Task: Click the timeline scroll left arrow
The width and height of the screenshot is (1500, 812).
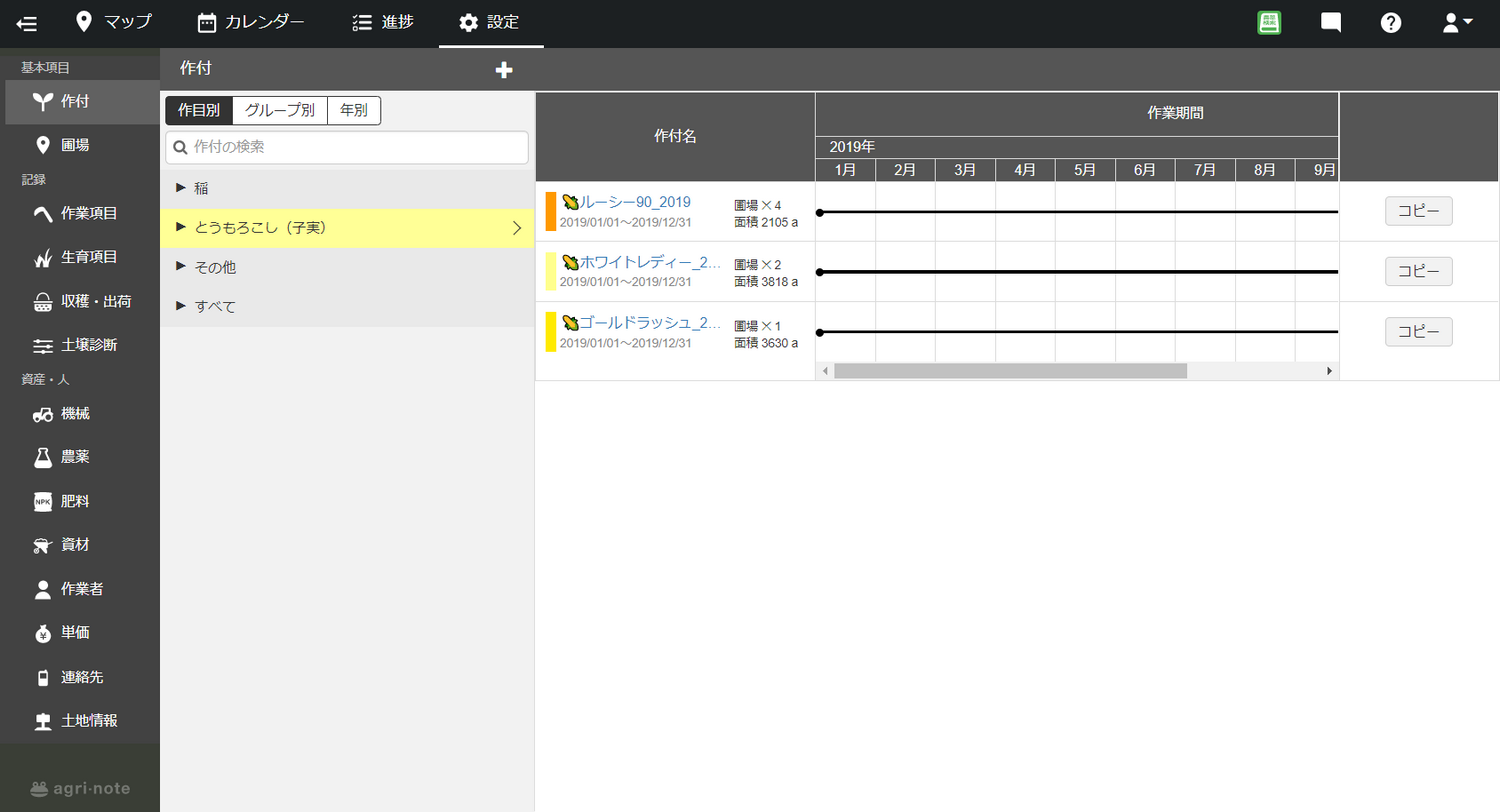Action: pyautogui.click(x=825, y=371)
